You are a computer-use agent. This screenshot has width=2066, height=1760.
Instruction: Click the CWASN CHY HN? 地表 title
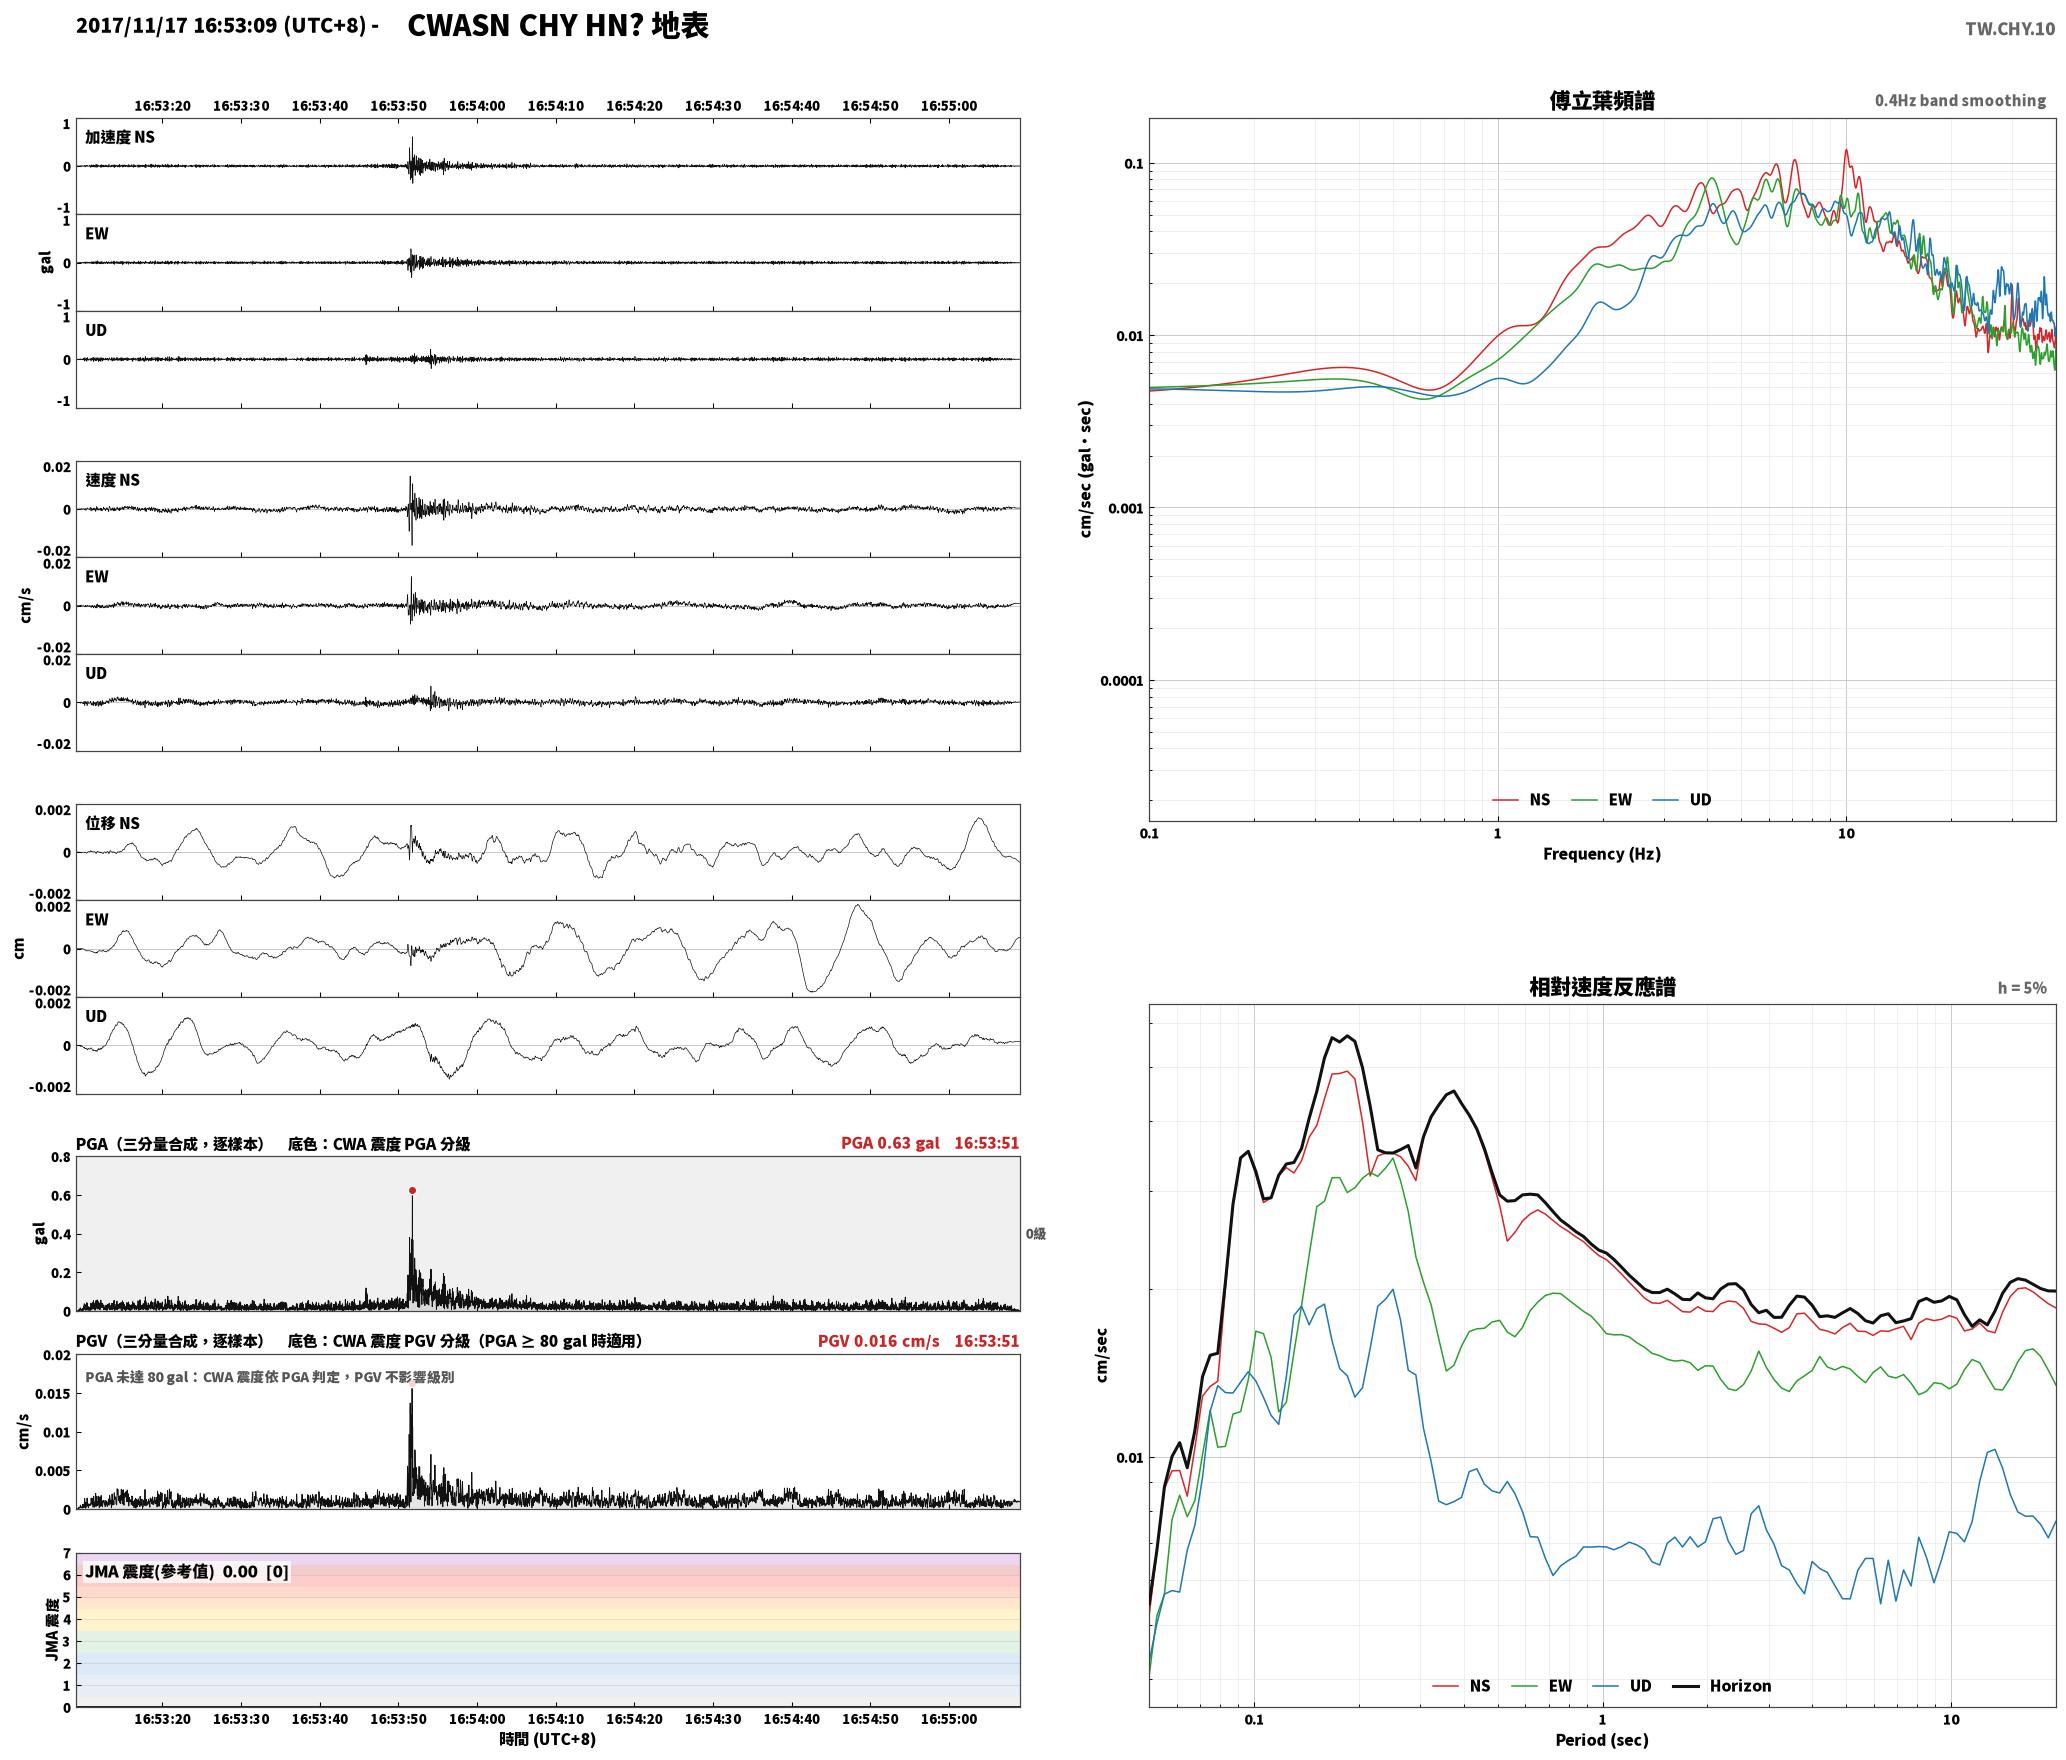[x=558, y=26]
